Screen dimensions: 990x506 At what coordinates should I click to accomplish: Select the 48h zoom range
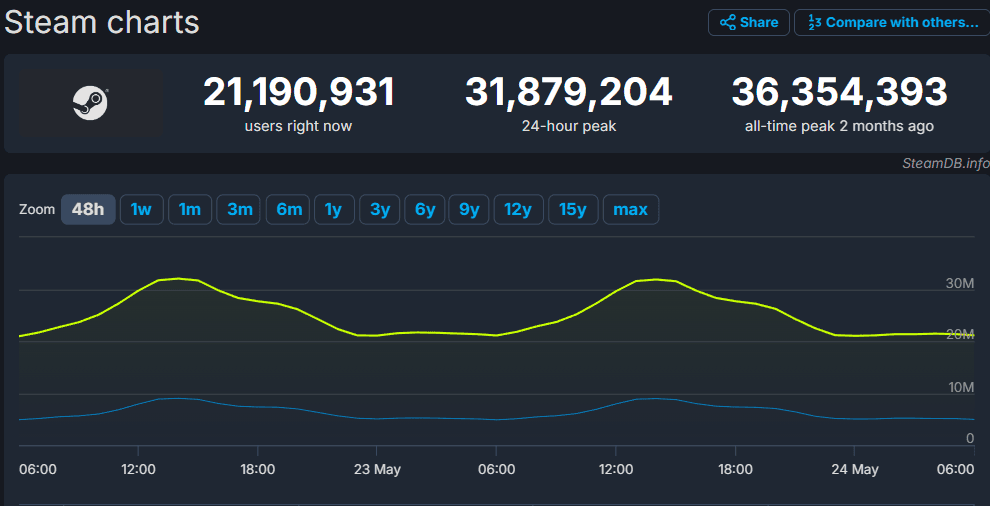[x=88, y=209]
